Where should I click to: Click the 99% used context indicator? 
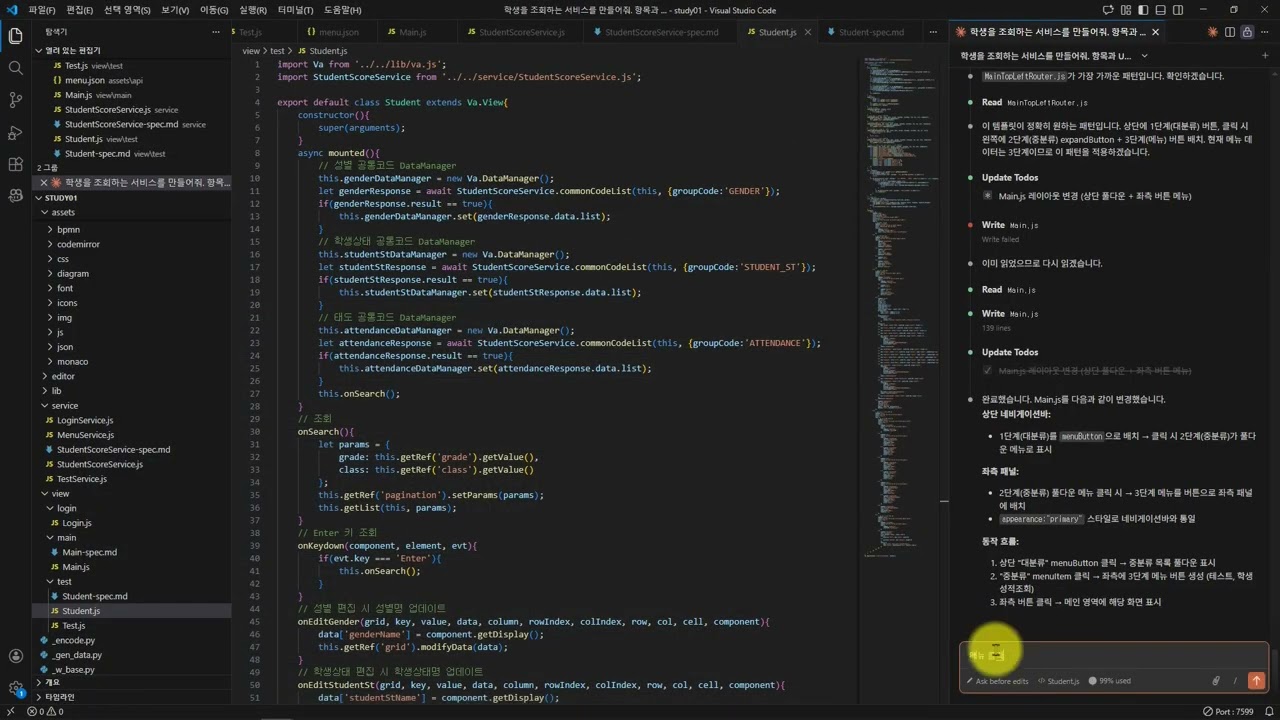tap(1109, 681)
